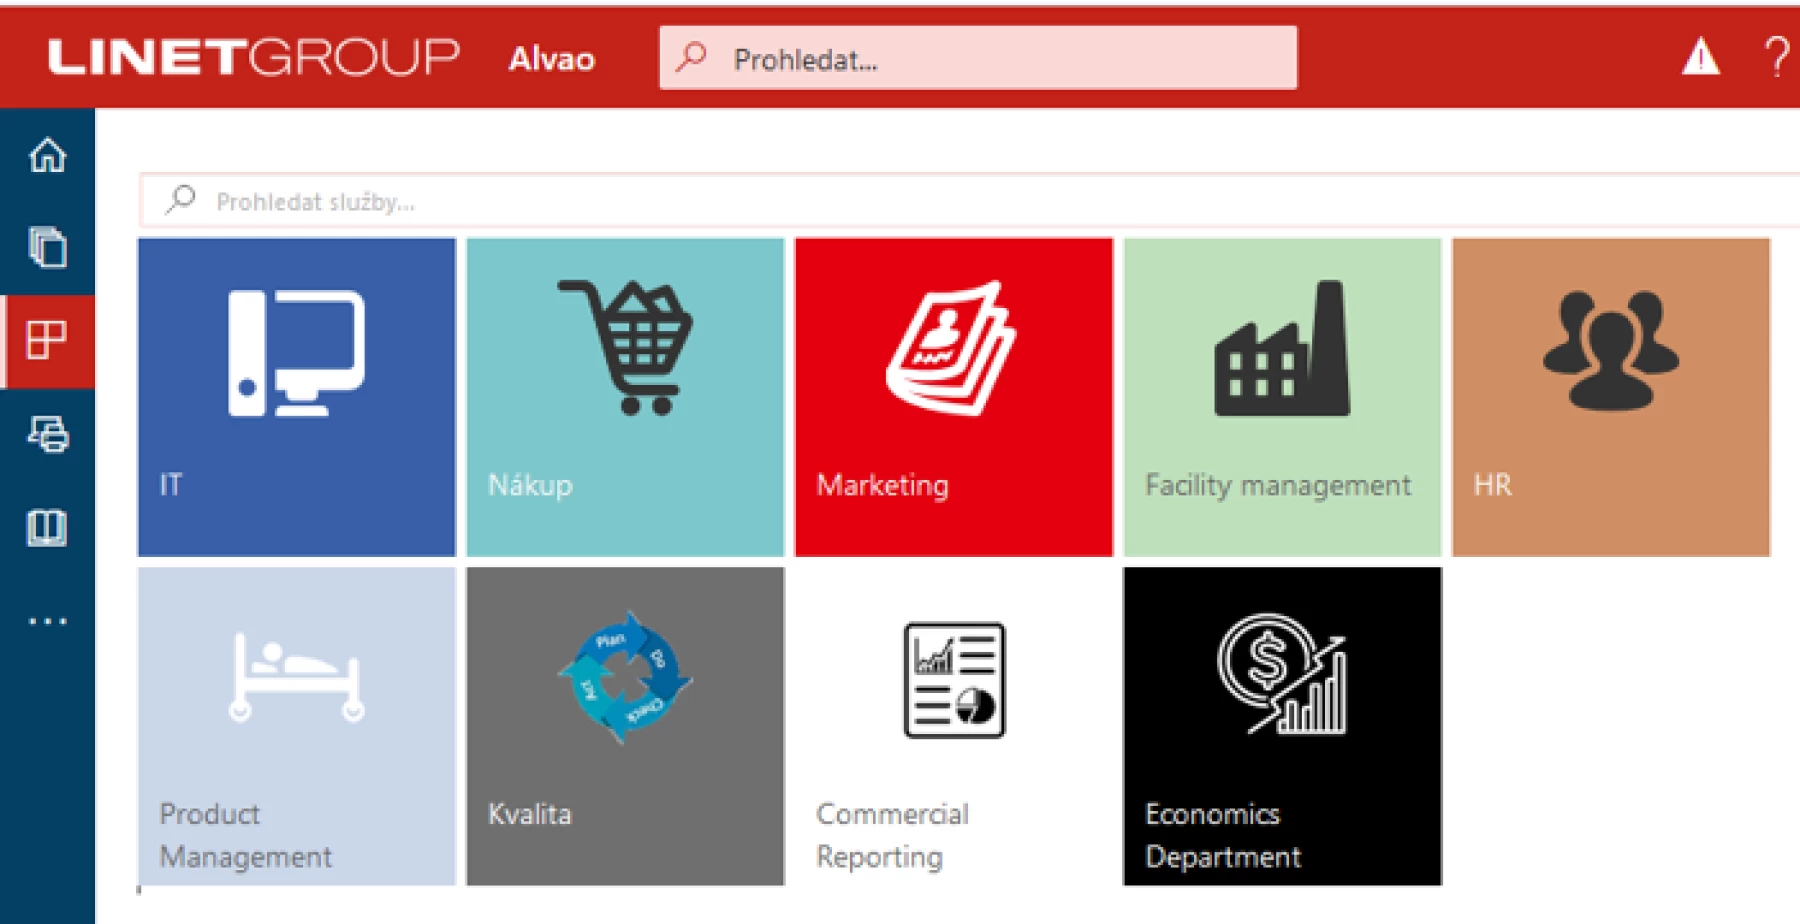1800x924 pixels.
Task: Click the Alvao label in the header
Action: click(552, 60)
